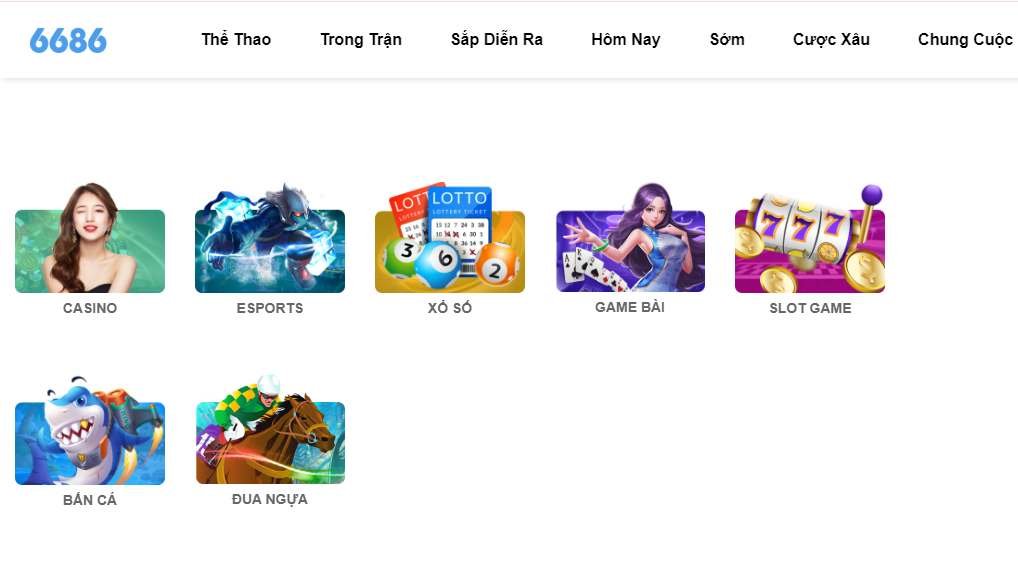
Task: Click the CASINO text label
Action: pyautogui.click(x=90, y=308)
